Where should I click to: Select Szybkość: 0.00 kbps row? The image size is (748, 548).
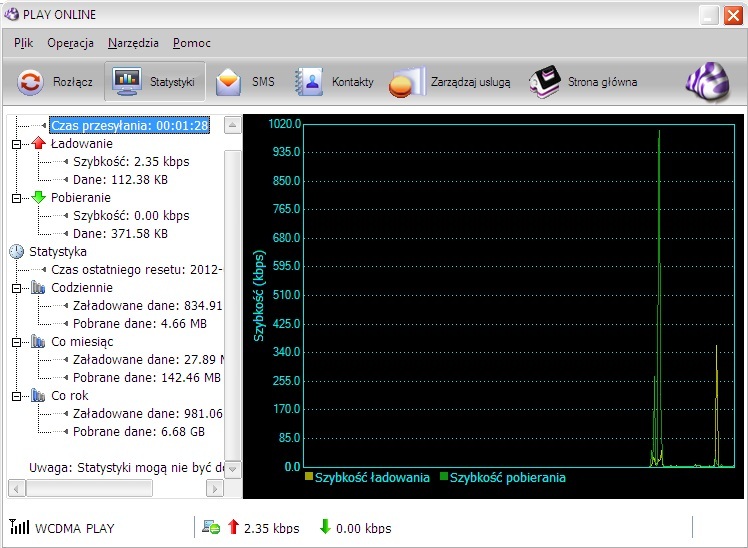coord(131,216)
